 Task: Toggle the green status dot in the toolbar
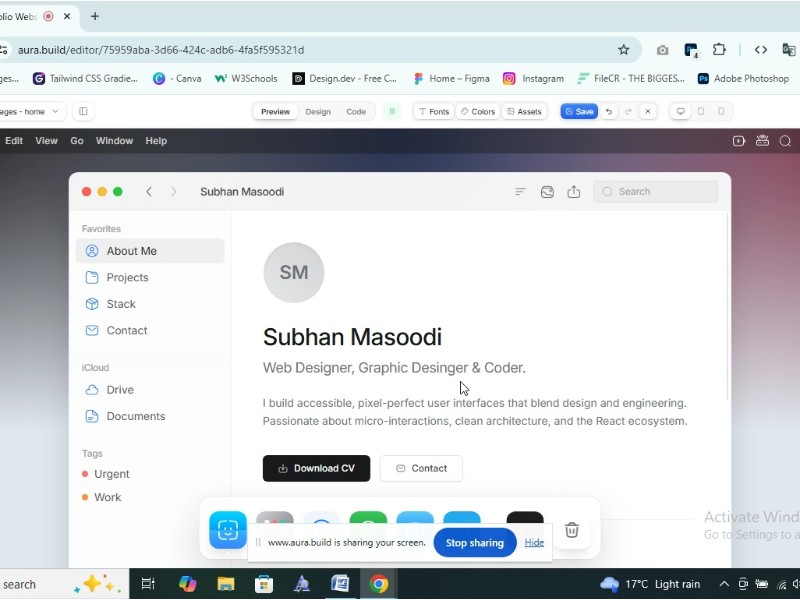coord(391,111)
